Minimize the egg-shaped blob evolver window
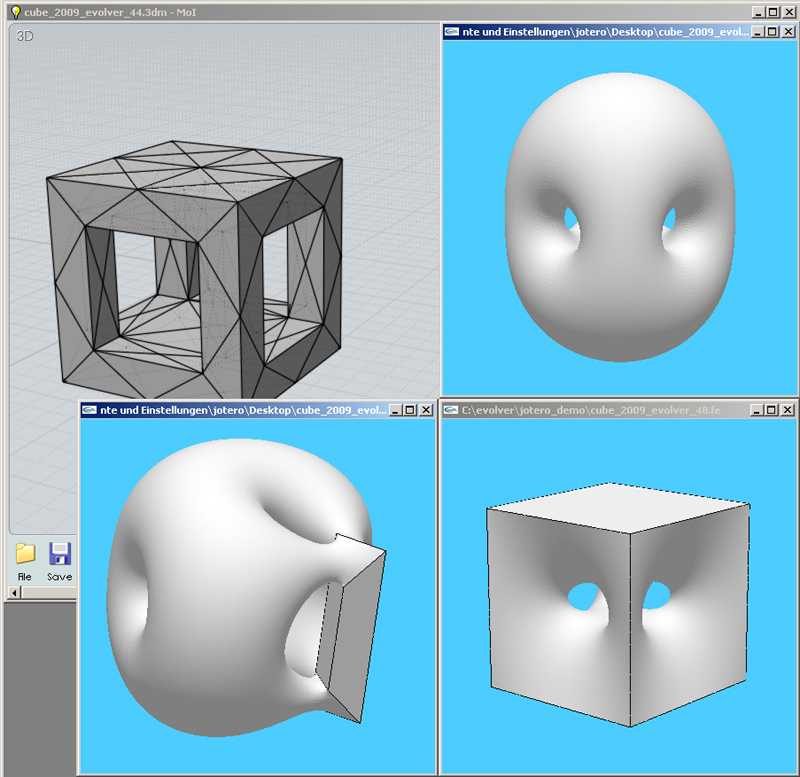800x777 pixels. pos(757,32)
